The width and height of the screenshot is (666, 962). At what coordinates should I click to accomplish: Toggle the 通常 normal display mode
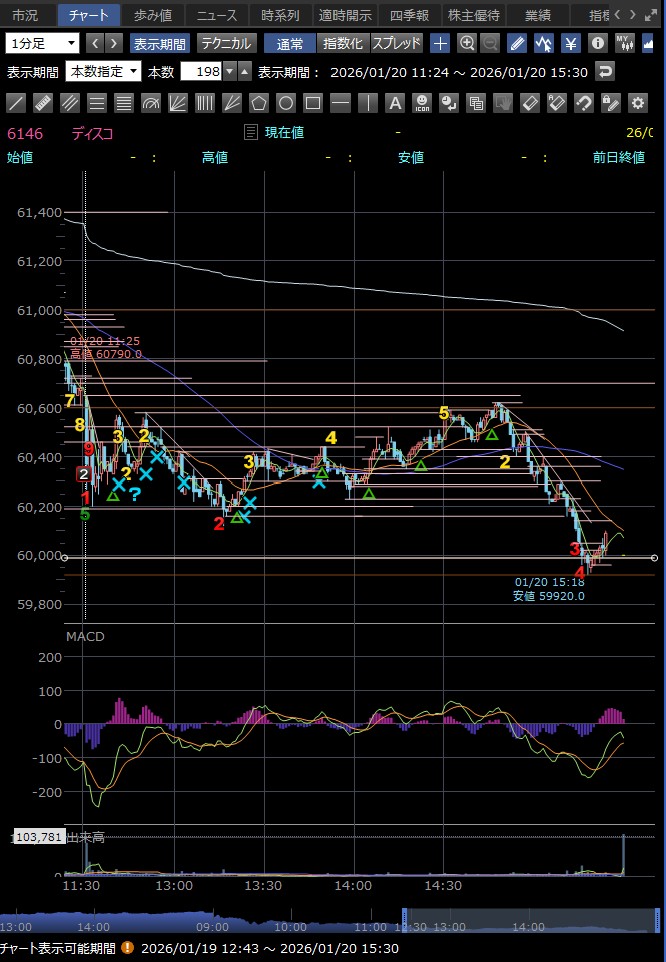[289, 43]
